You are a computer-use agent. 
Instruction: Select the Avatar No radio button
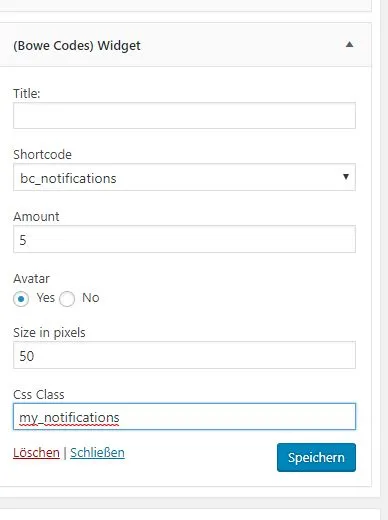67,299
